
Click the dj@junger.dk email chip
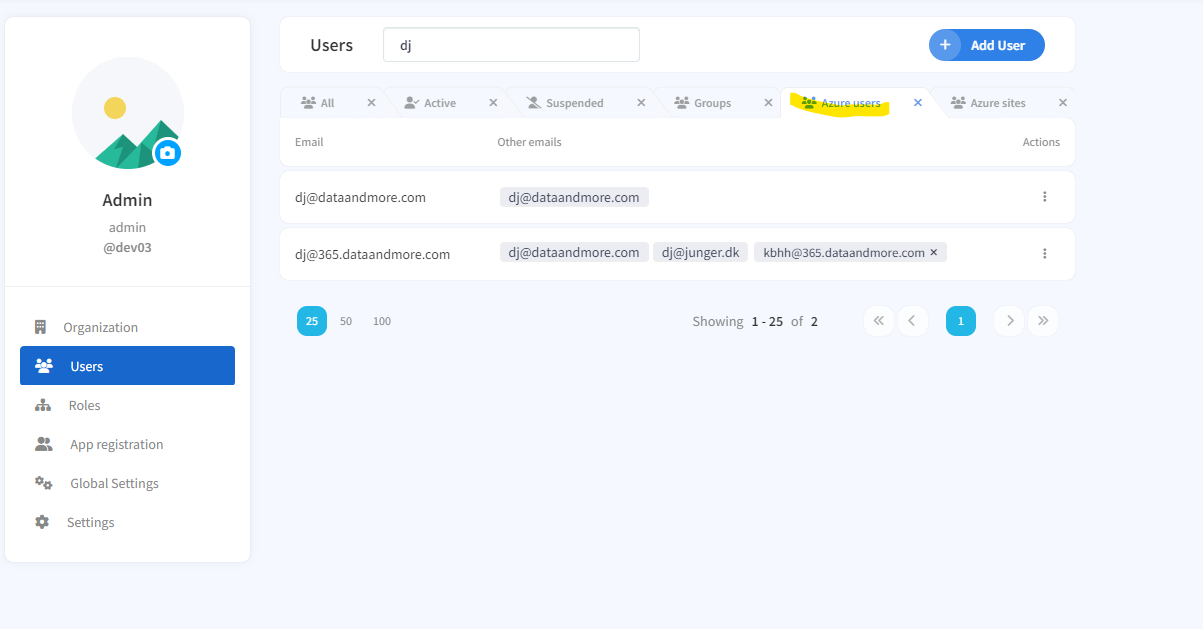(700, 252)
